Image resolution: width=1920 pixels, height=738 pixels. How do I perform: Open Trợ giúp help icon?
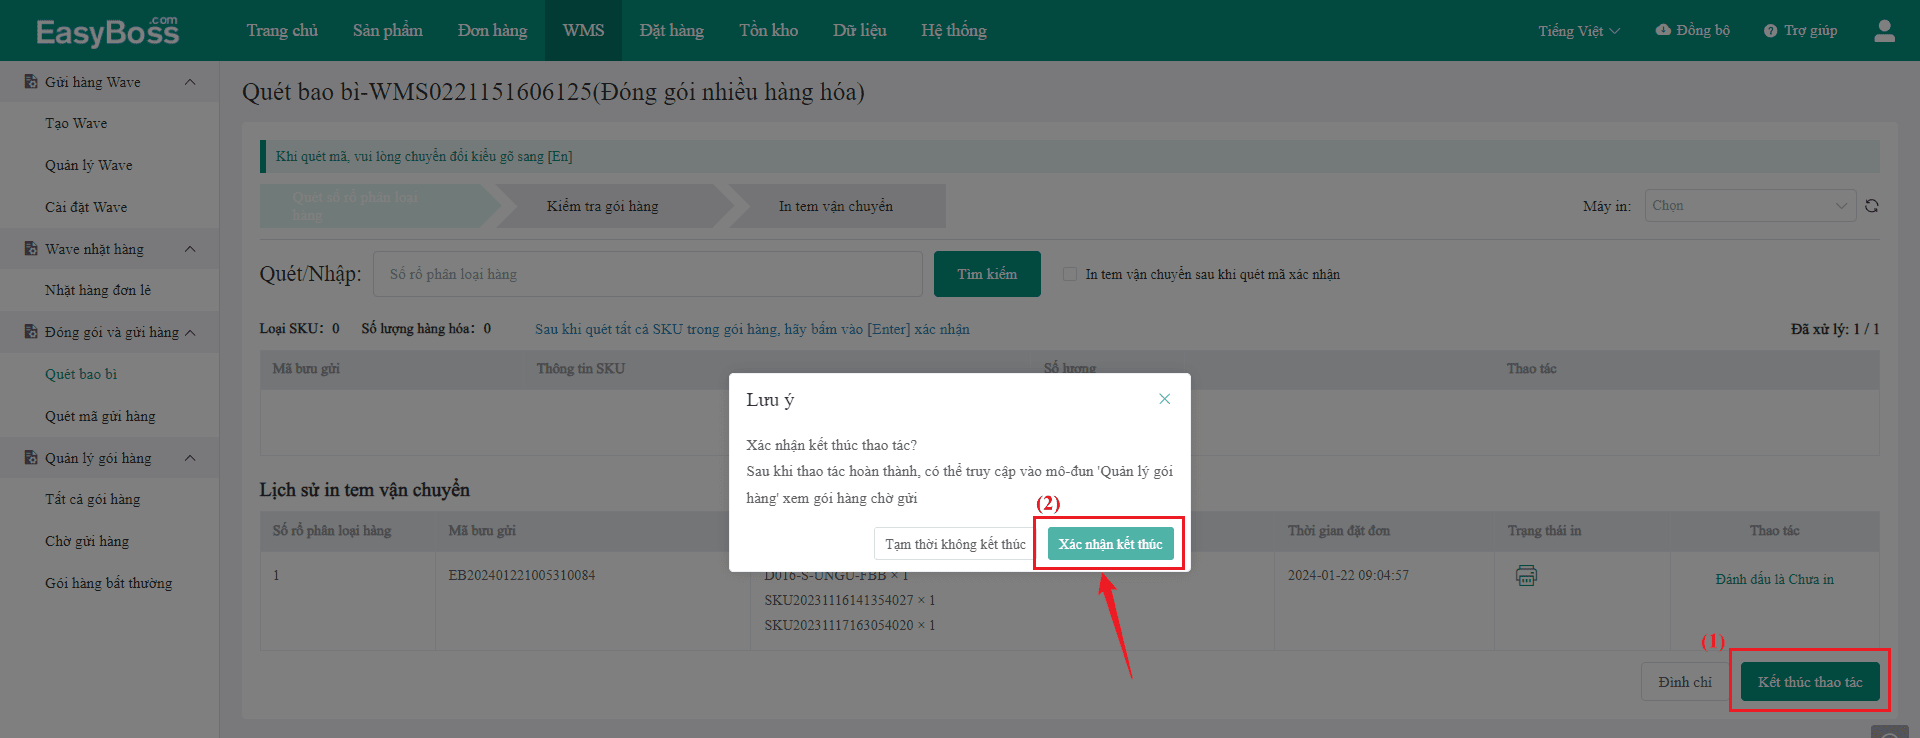click(1770, 31)
